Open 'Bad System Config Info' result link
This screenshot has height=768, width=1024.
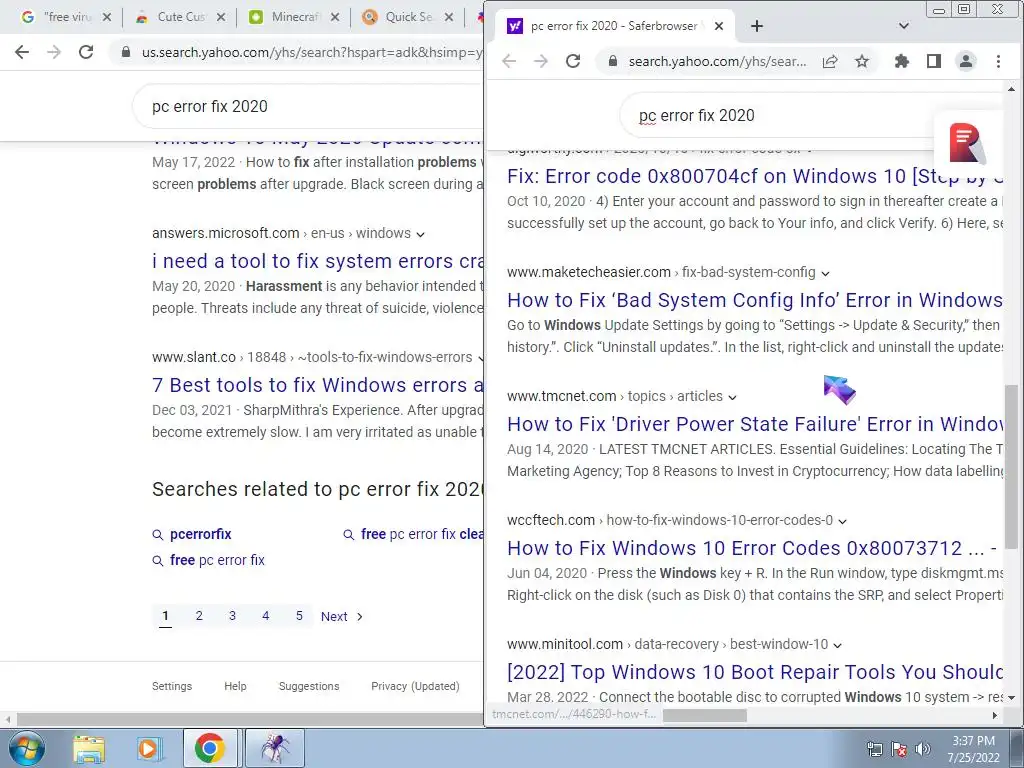pos(756,300)
